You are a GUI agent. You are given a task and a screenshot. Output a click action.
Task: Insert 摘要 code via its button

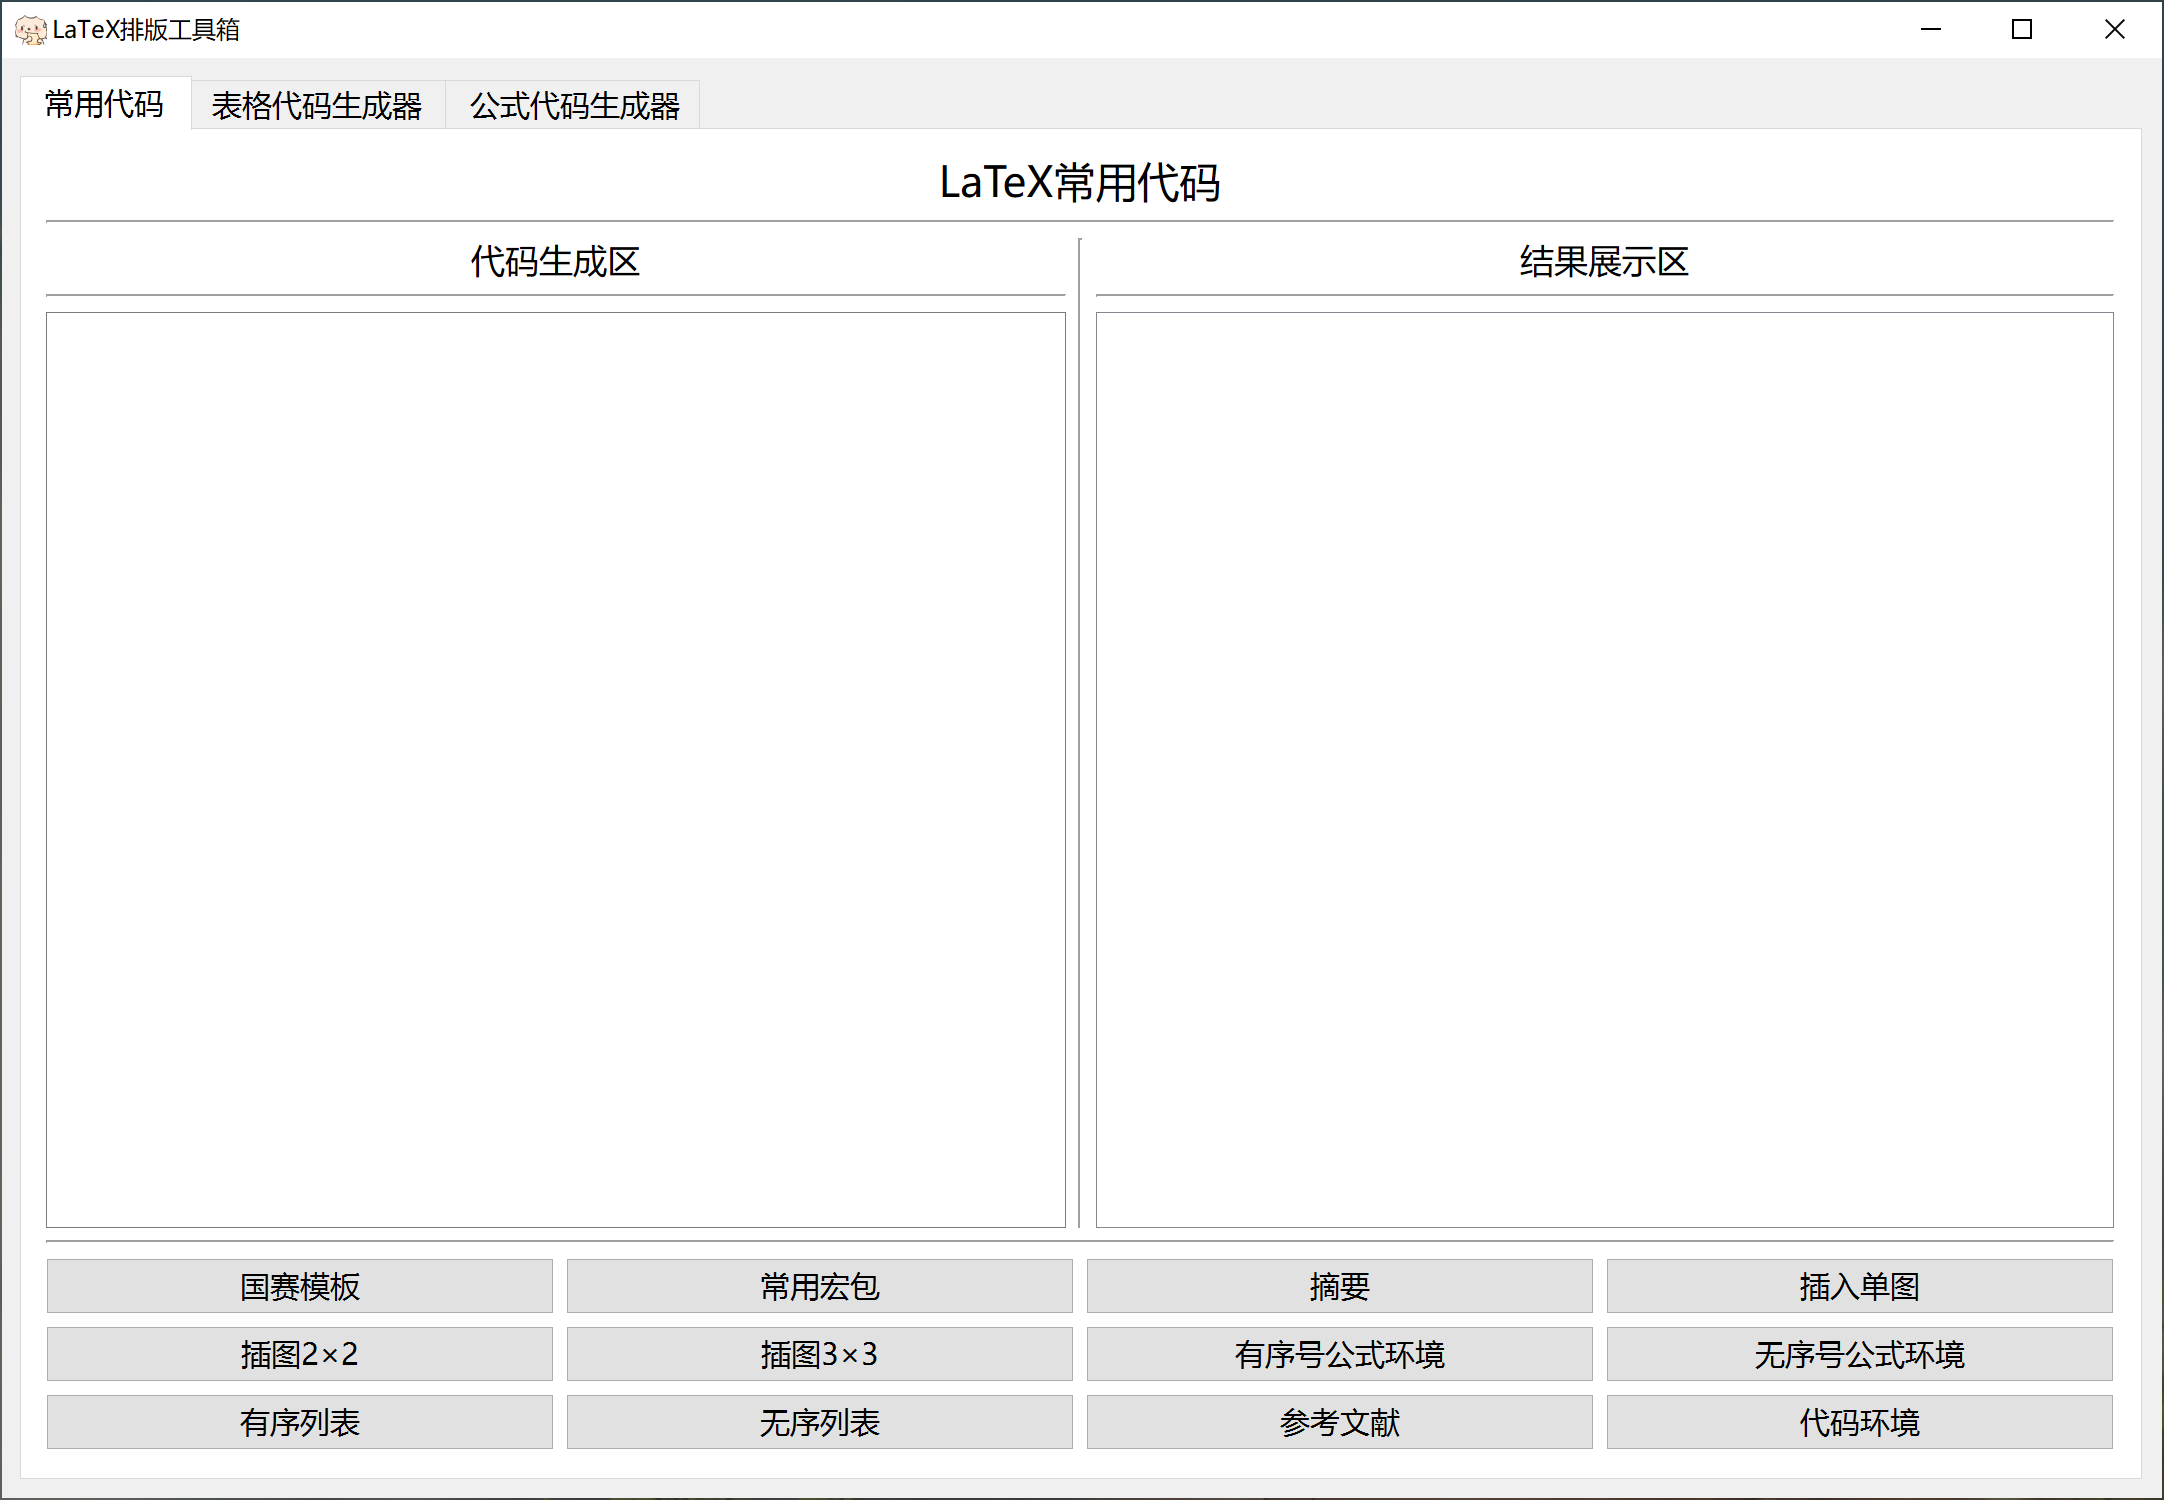[x=1339, y=1286]
